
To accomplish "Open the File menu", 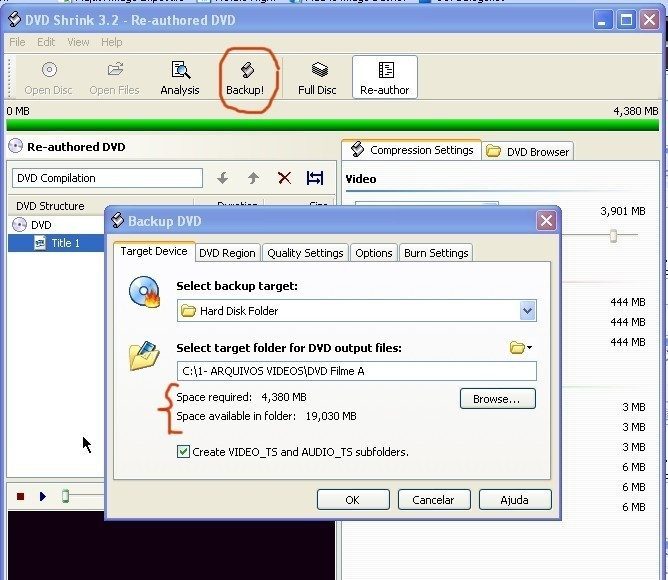I will point(17,42).
